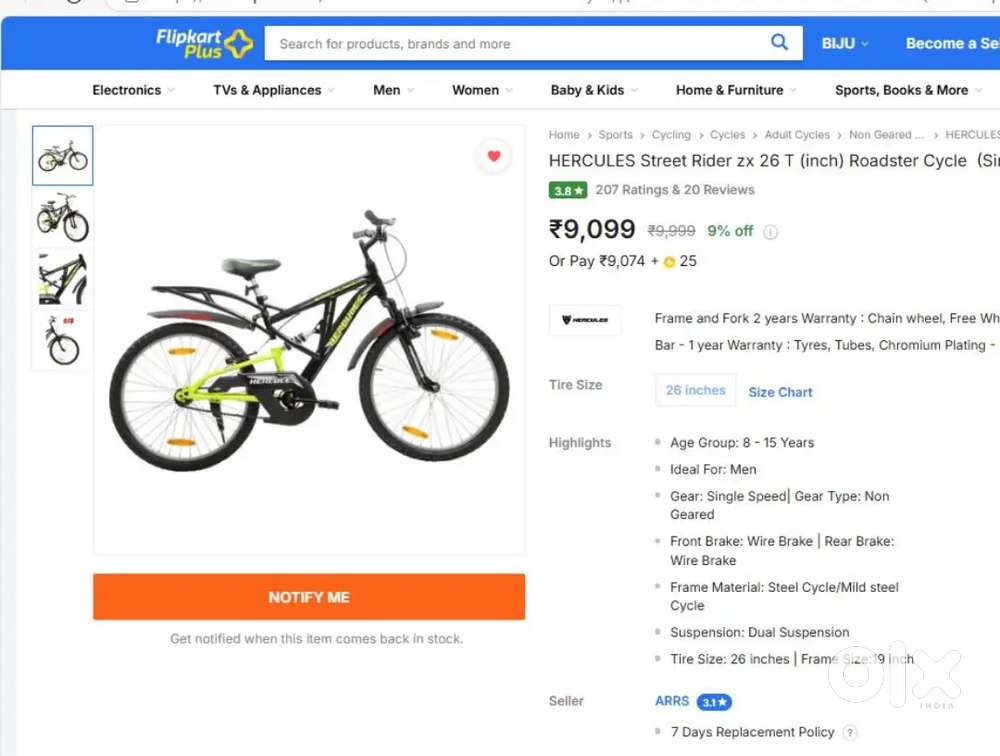This screenshot has width=1000, height=756.
Task: Expand the BIJU account dropdown
Action: click(845, 43)
